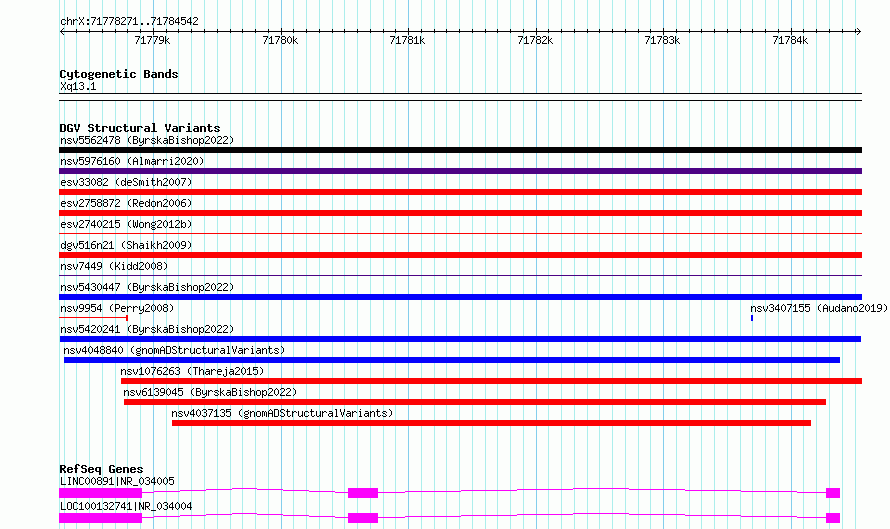Click the last small exon of LOC100132741
The width and height of the screenshot is (890, 529).
pos(833,518)
